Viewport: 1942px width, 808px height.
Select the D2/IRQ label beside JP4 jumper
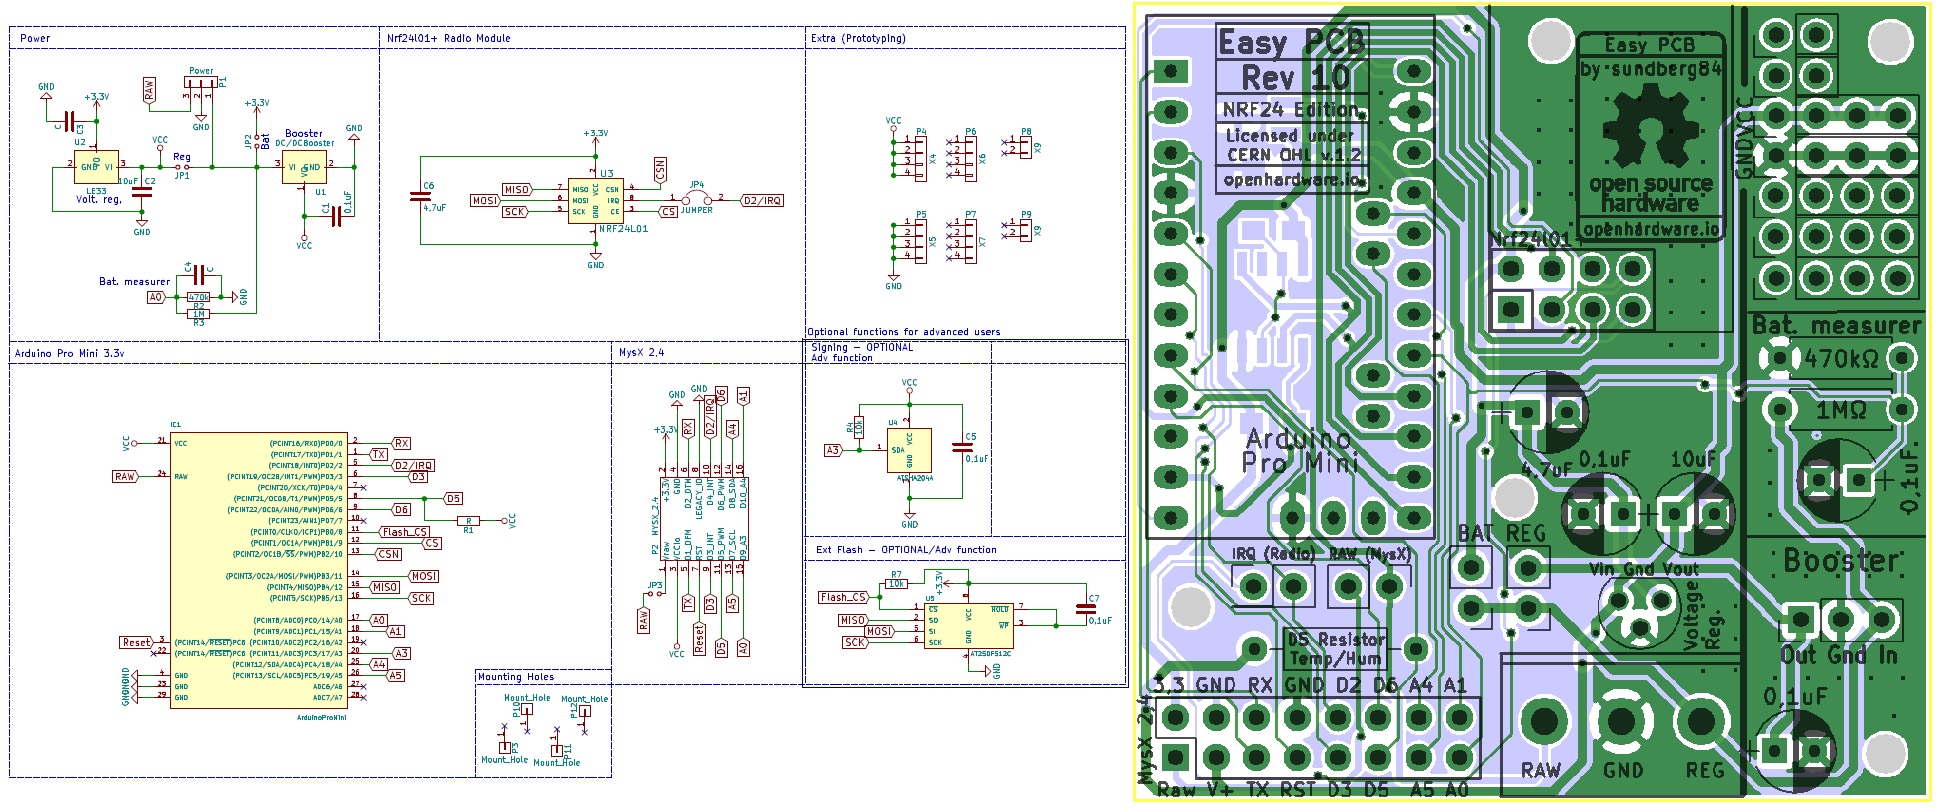coord(762,201)
